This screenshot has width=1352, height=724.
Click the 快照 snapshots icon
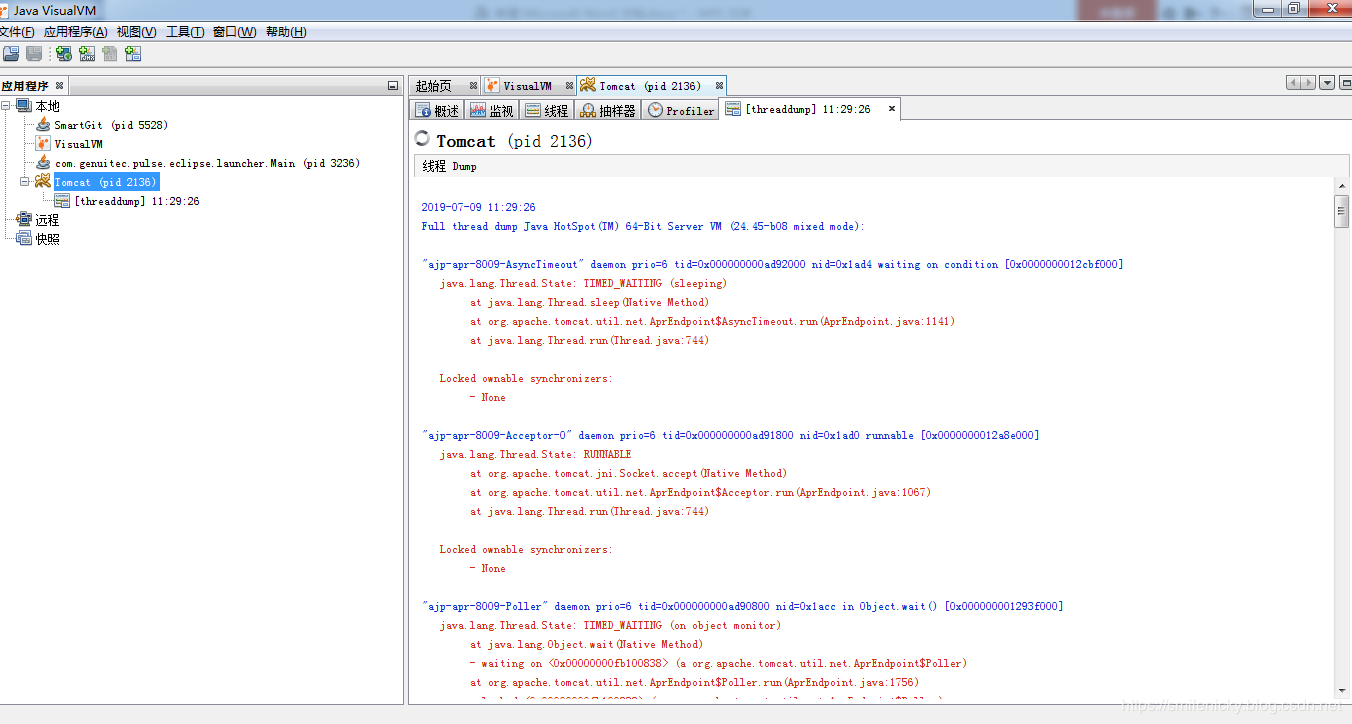[x=24, y=239]
